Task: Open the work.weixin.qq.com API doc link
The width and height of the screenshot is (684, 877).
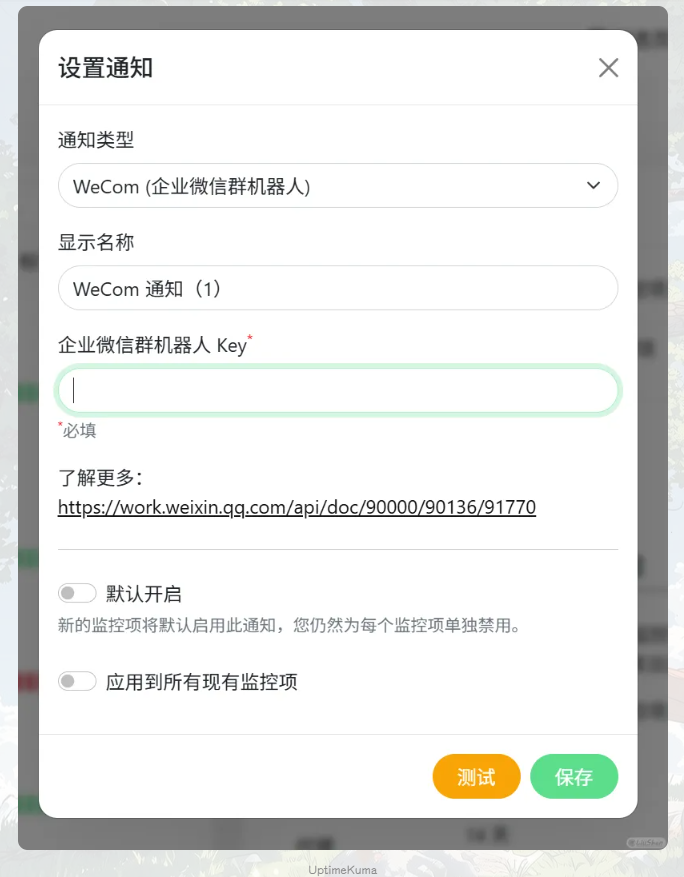Action: pyautogui.click(x=297, y=507)
